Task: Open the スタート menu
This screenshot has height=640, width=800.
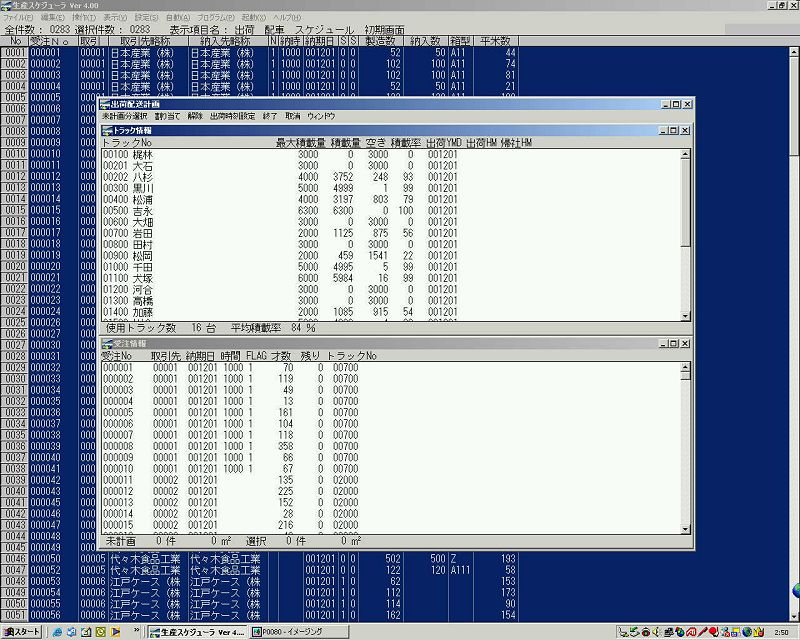Action: [22, 632]
